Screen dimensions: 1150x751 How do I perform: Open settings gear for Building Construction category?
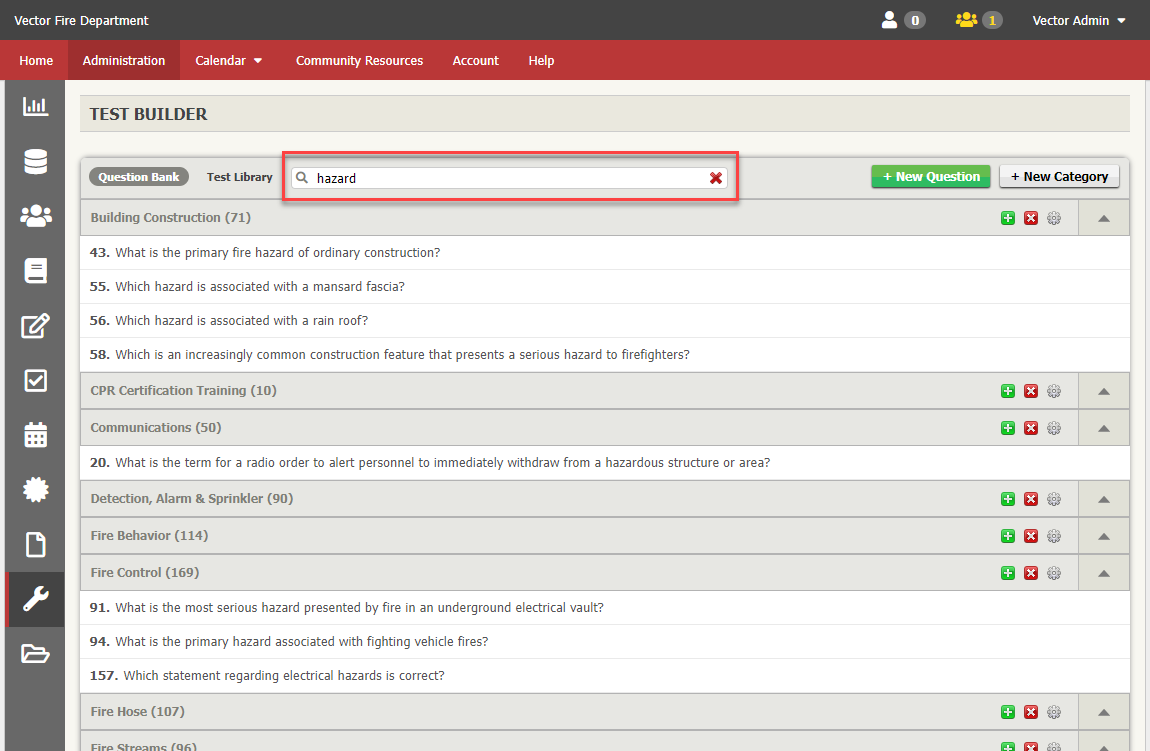coord(1053,217)
